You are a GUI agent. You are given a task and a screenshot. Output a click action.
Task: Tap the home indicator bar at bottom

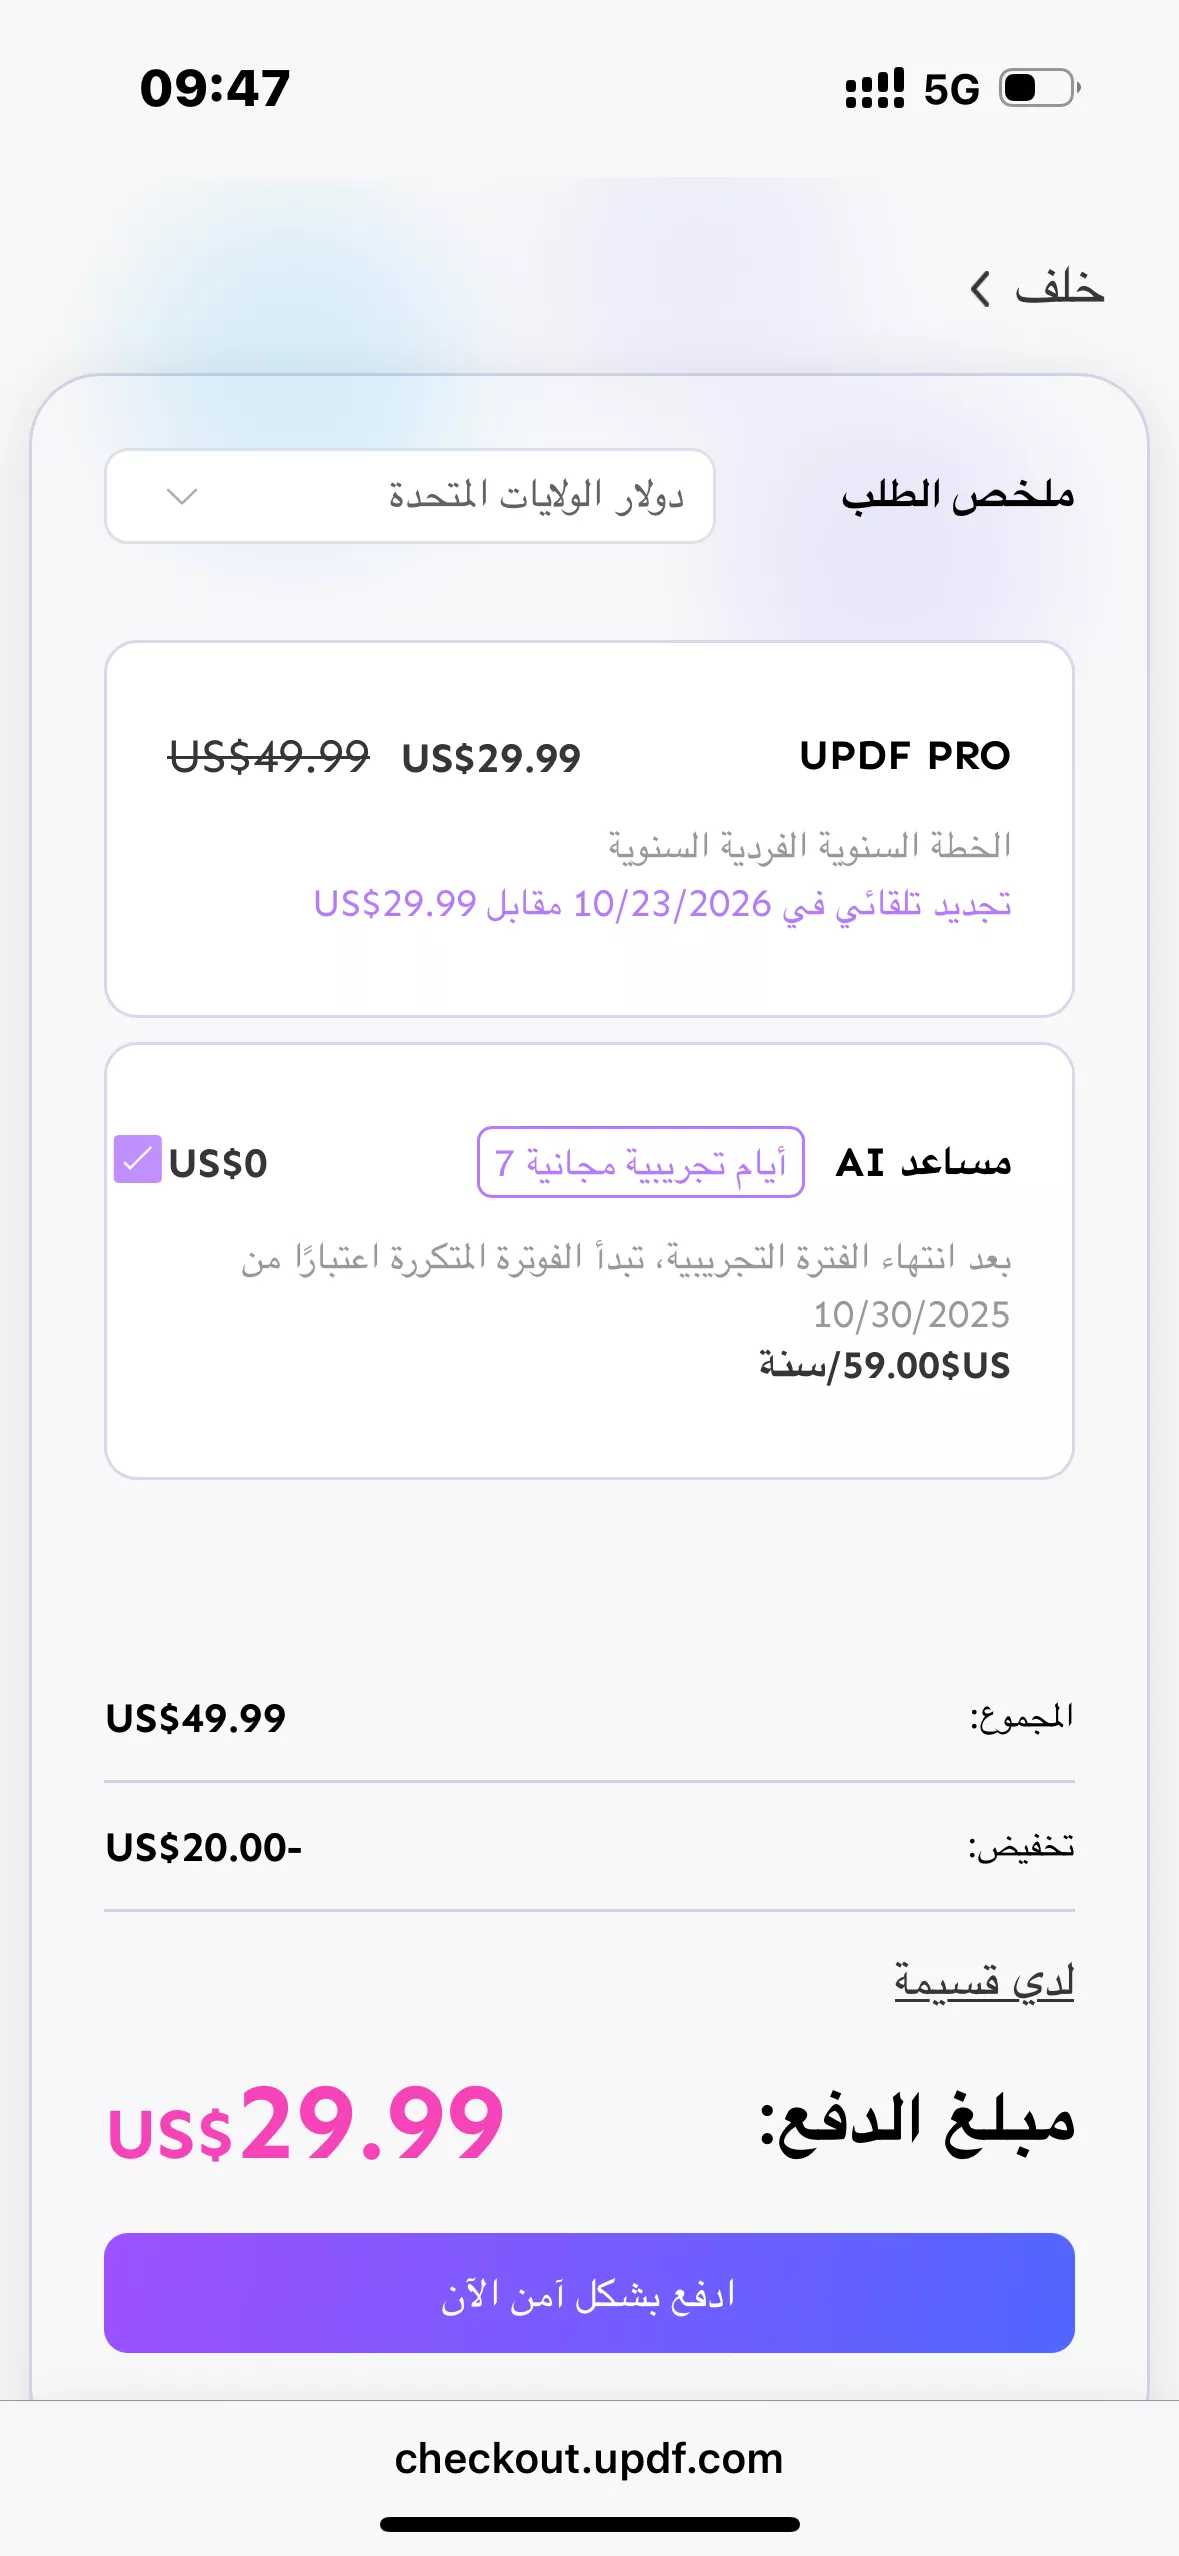tap(589, 2524)
